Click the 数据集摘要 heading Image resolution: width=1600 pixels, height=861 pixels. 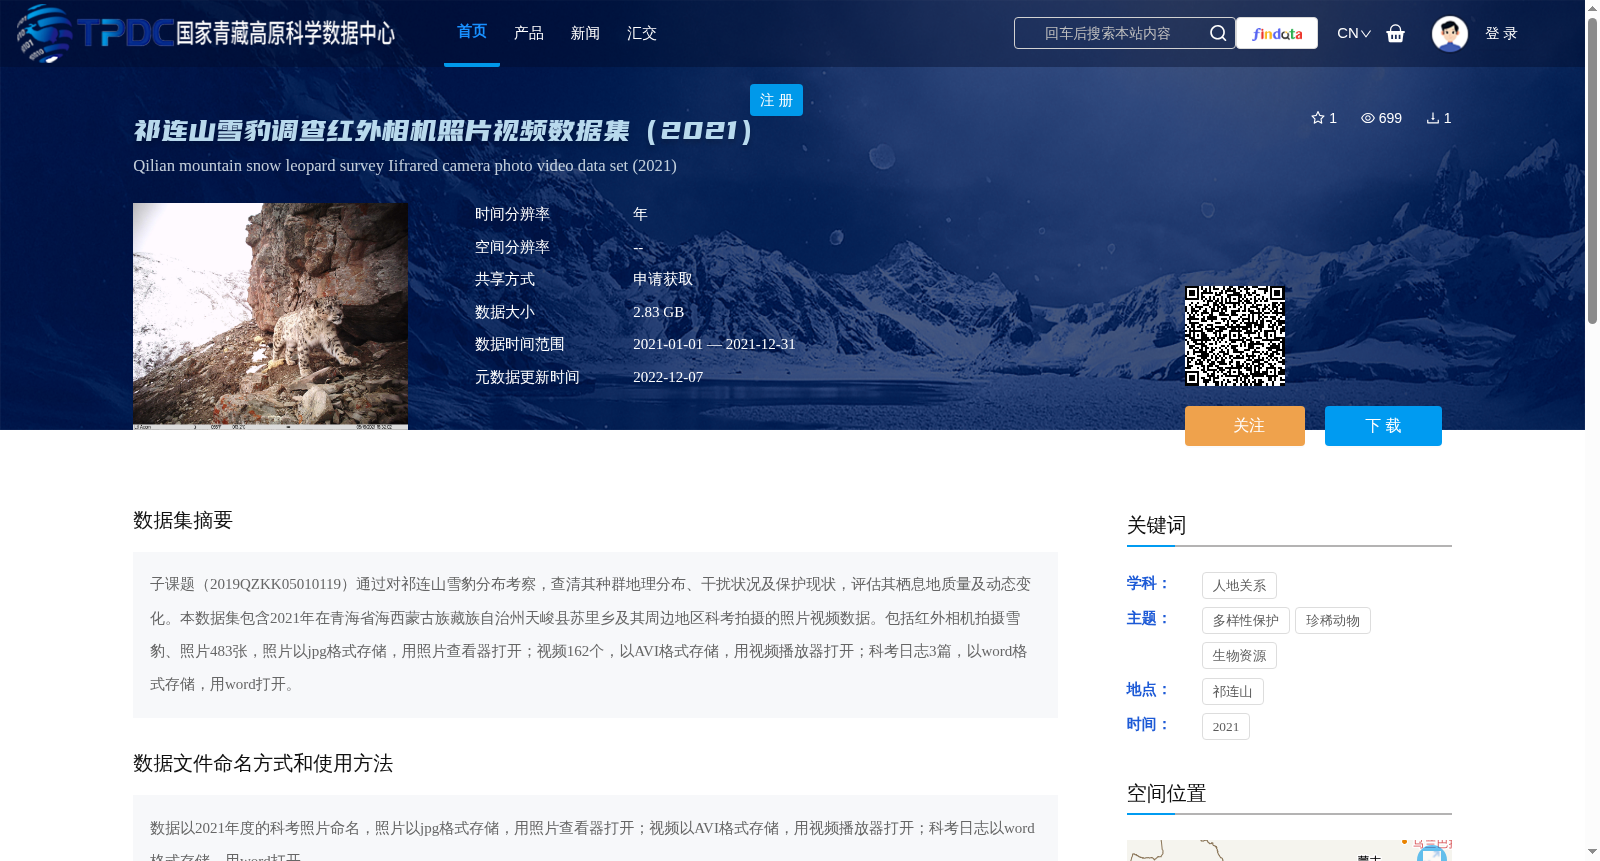click(x=183, y=520)
